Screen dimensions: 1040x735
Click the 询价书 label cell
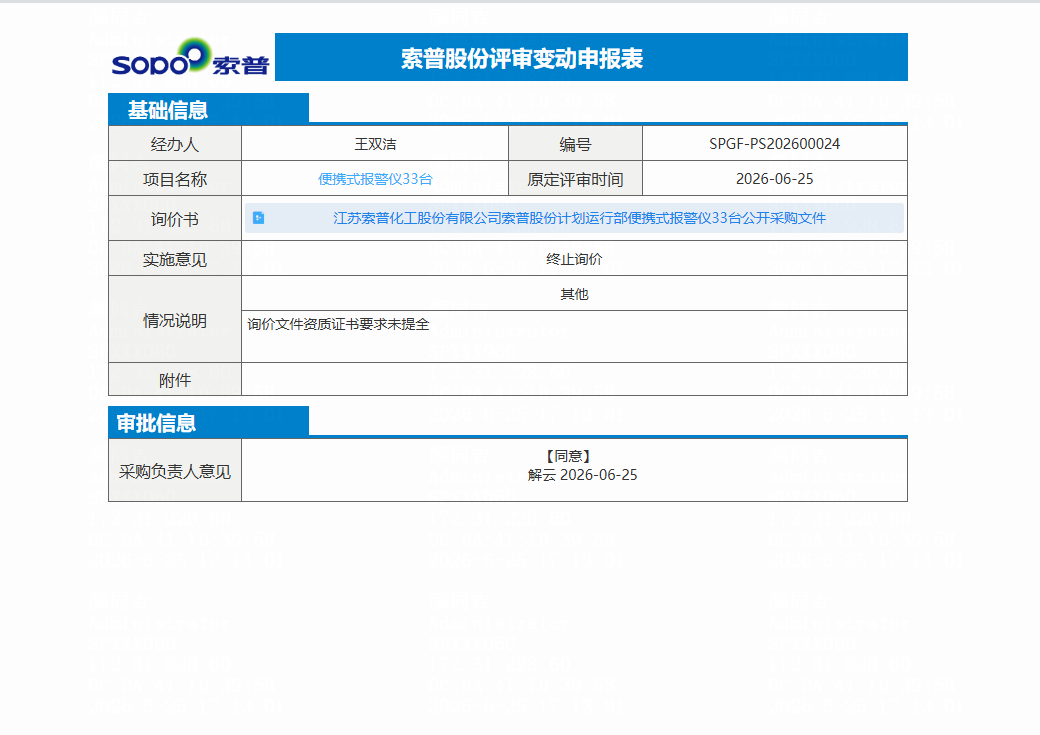click(174, 218)
